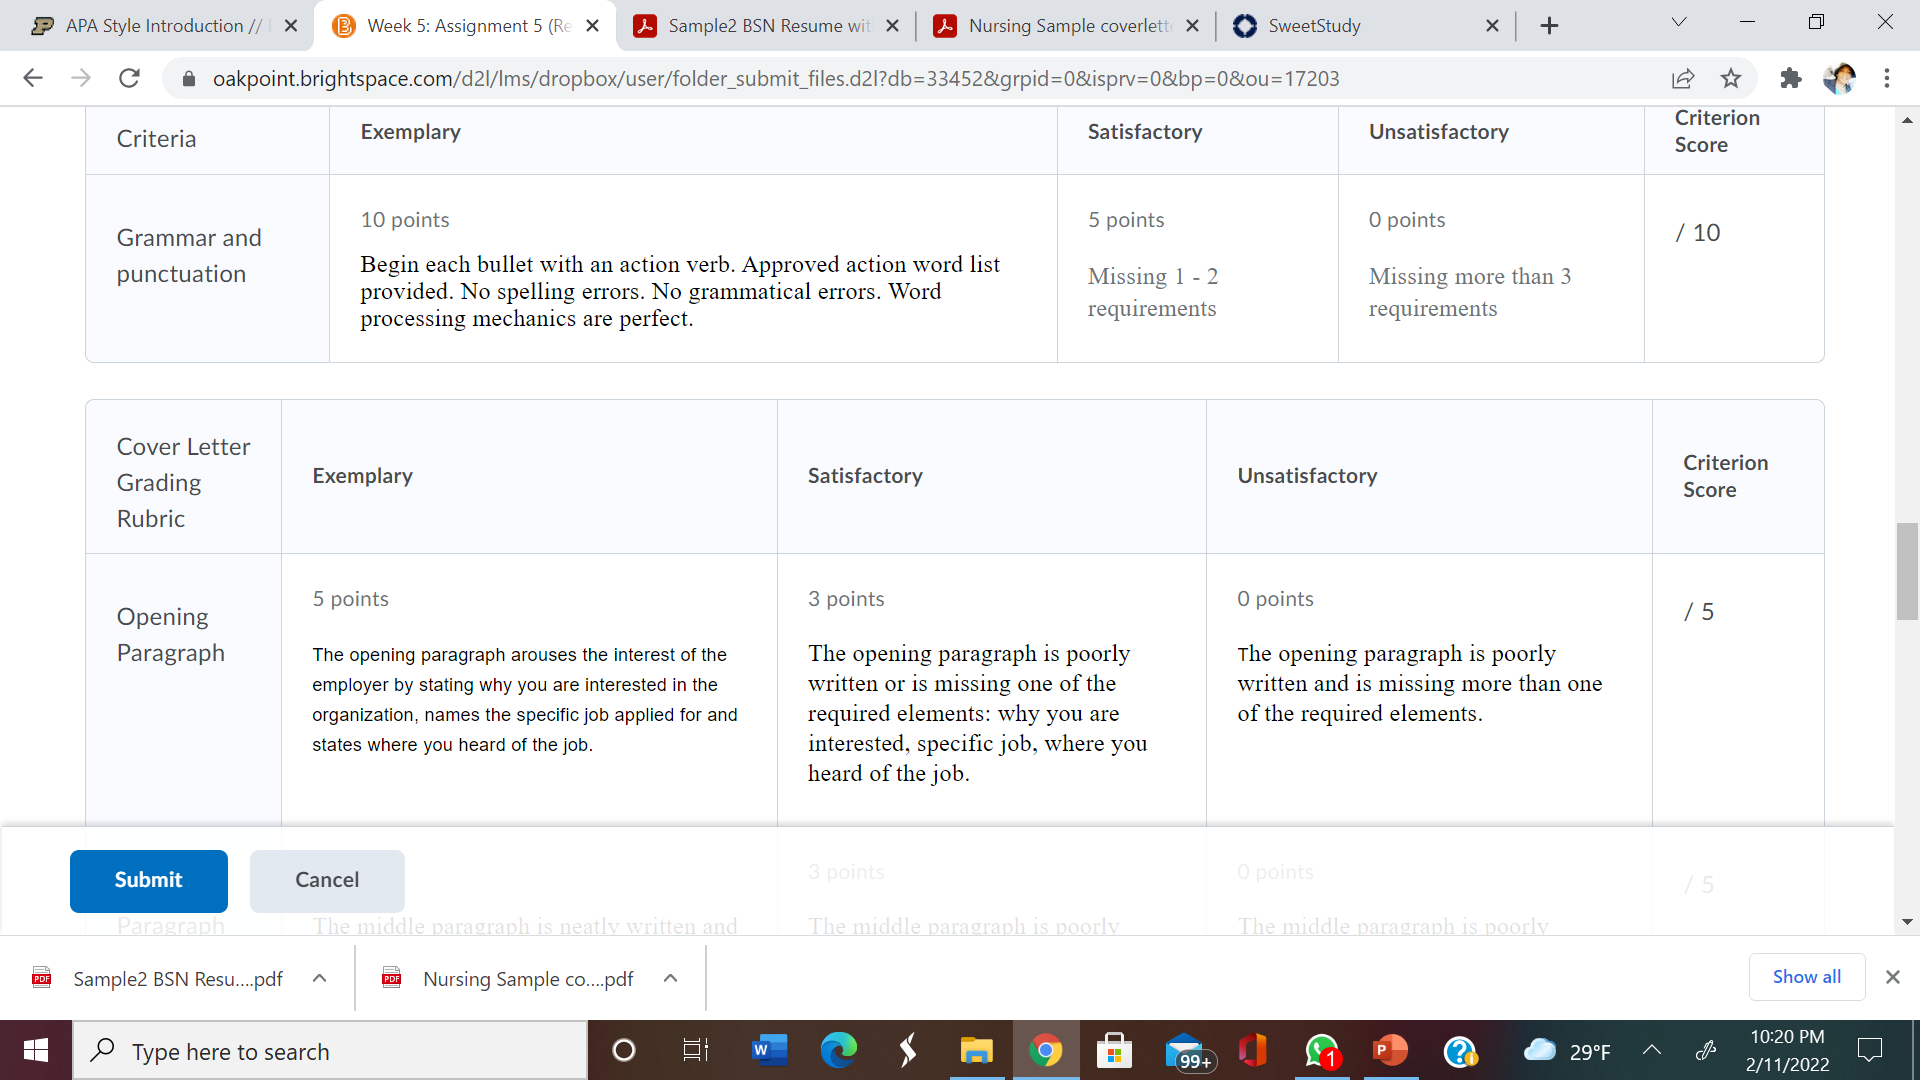Show hidden system tray icons
Image resolution: width=1920 pixels, height=1080 pixels.
(1652, 1051)
